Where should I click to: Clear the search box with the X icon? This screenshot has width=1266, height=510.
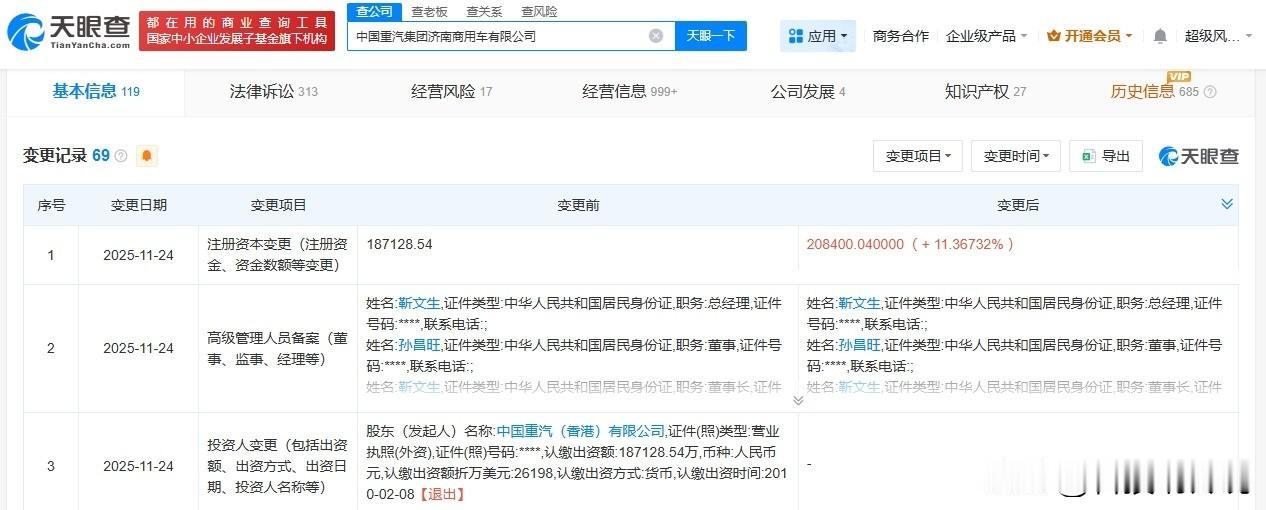pos(656,36)
